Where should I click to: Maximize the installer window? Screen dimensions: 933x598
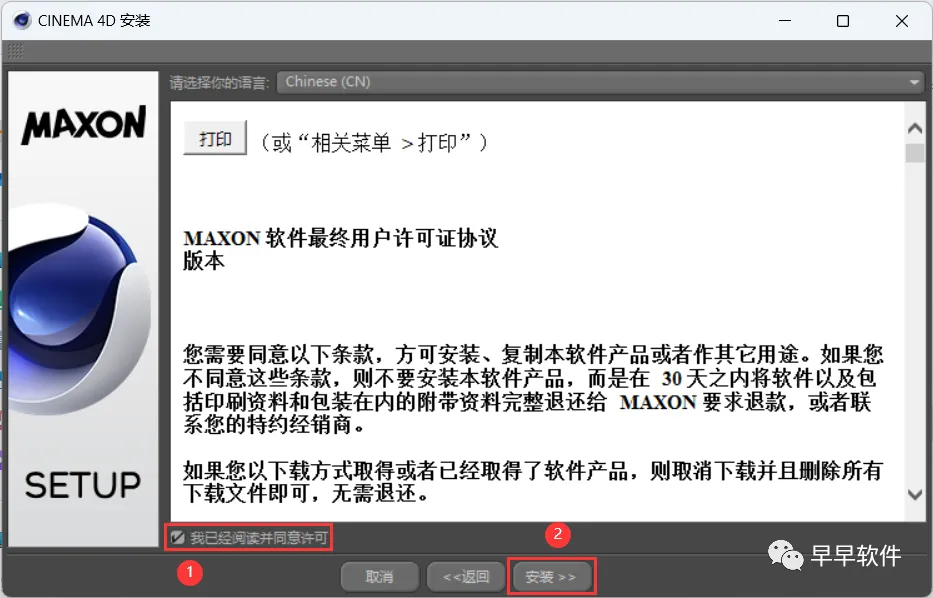pos(843,21)
